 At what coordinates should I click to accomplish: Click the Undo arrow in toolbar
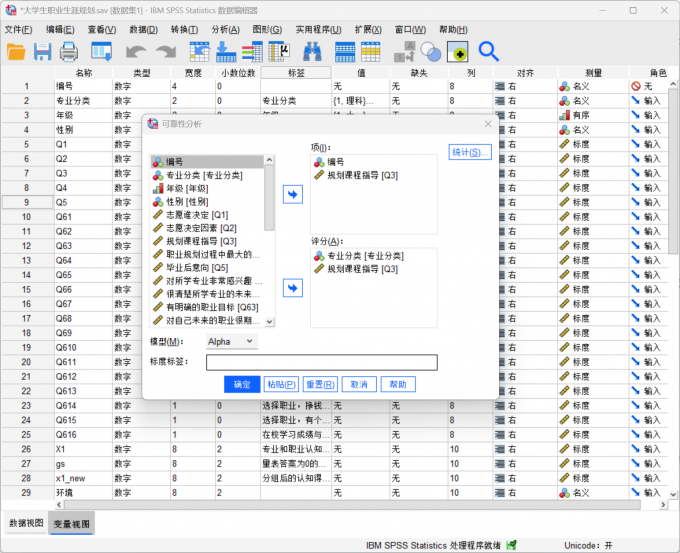point(135,51)
